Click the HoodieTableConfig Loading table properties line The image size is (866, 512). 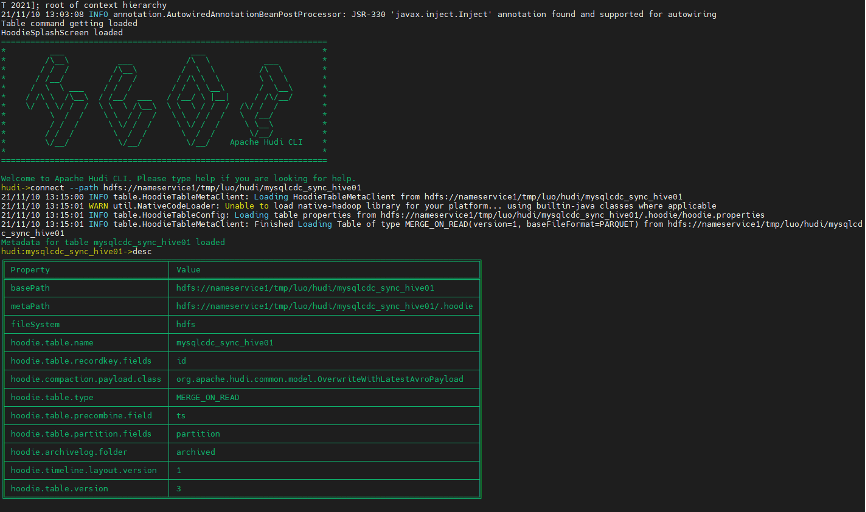383,215
